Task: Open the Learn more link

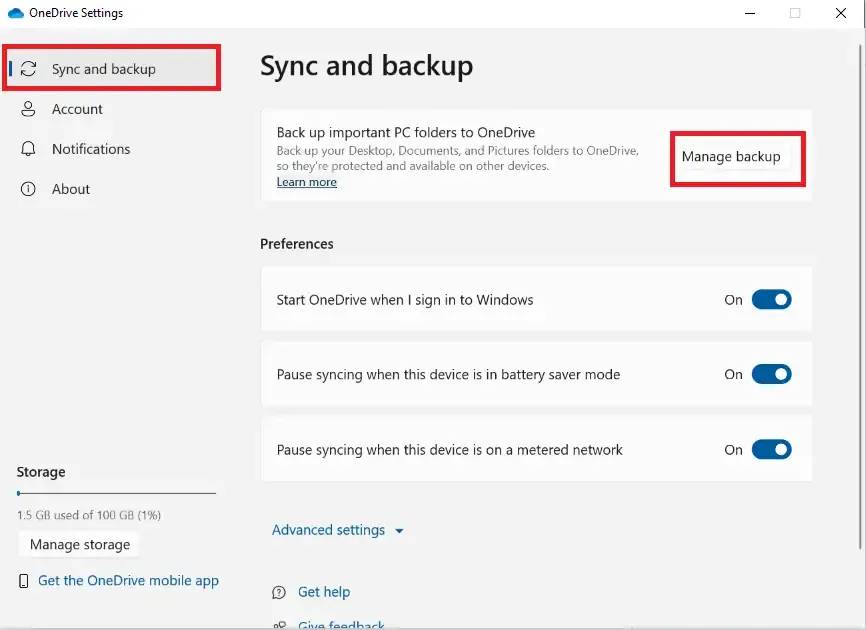Action: tap(306, 182)
